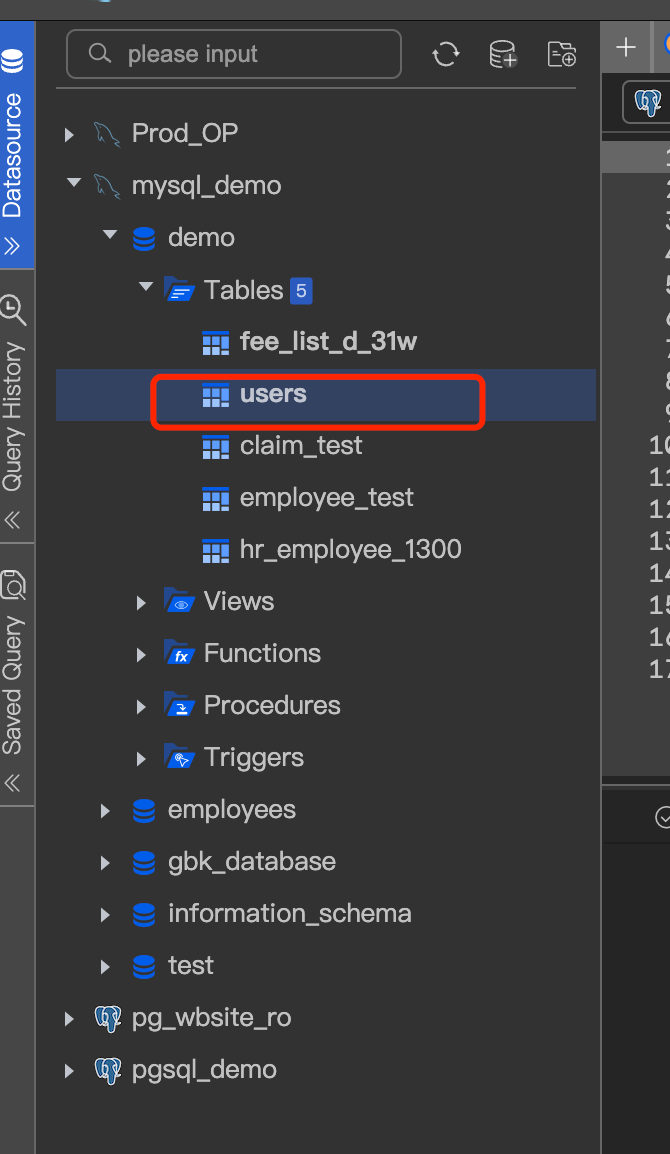Expand the Prod_OP connection
Image resolution: width=670 pixels, height=1154 pixels.
tap(69, 134)
